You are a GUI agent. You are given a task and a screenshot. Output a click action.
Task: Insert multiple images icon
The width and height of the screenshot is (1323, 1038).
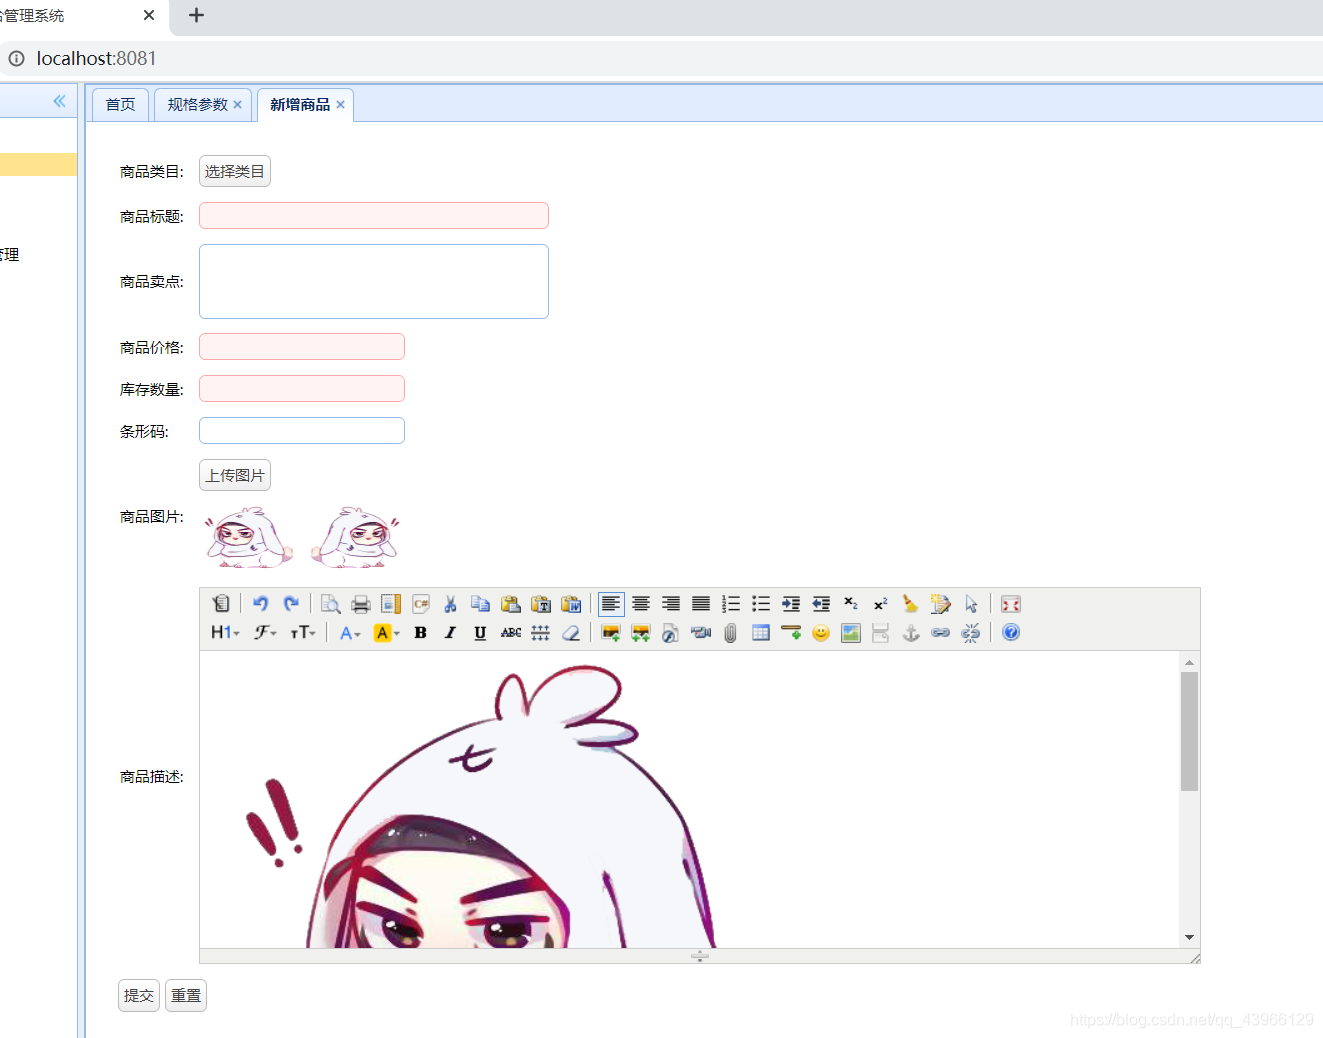[641, 632]
